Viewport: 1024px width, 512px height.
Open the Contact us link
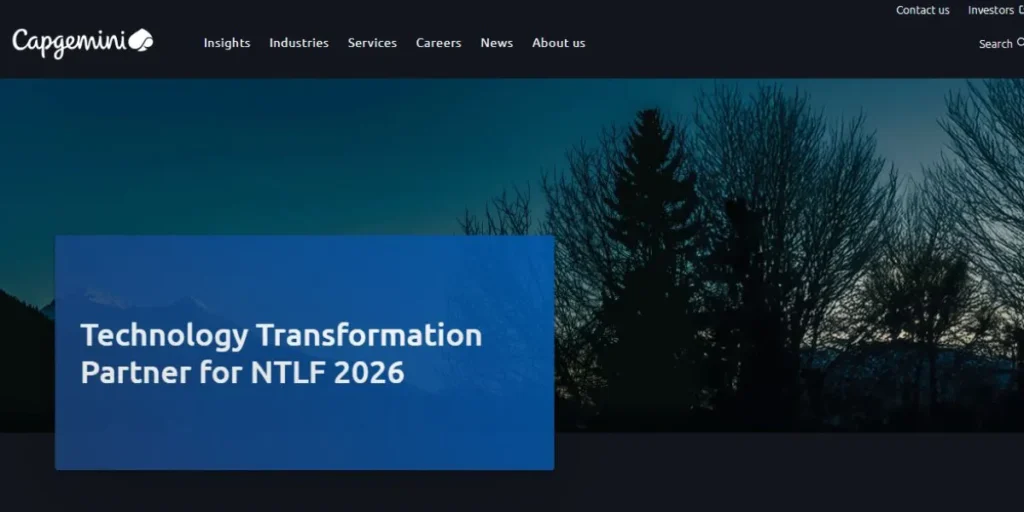tap(922, 10)
